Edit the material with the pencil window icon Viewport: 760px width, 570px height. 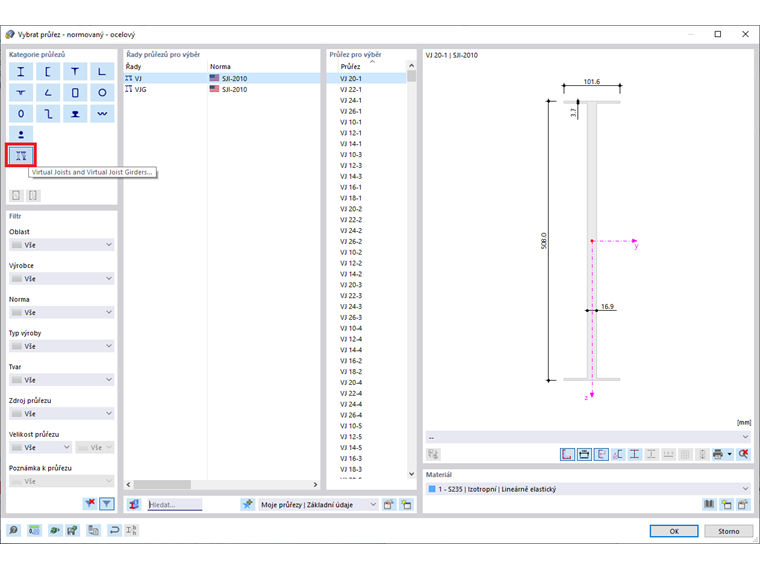743,505
